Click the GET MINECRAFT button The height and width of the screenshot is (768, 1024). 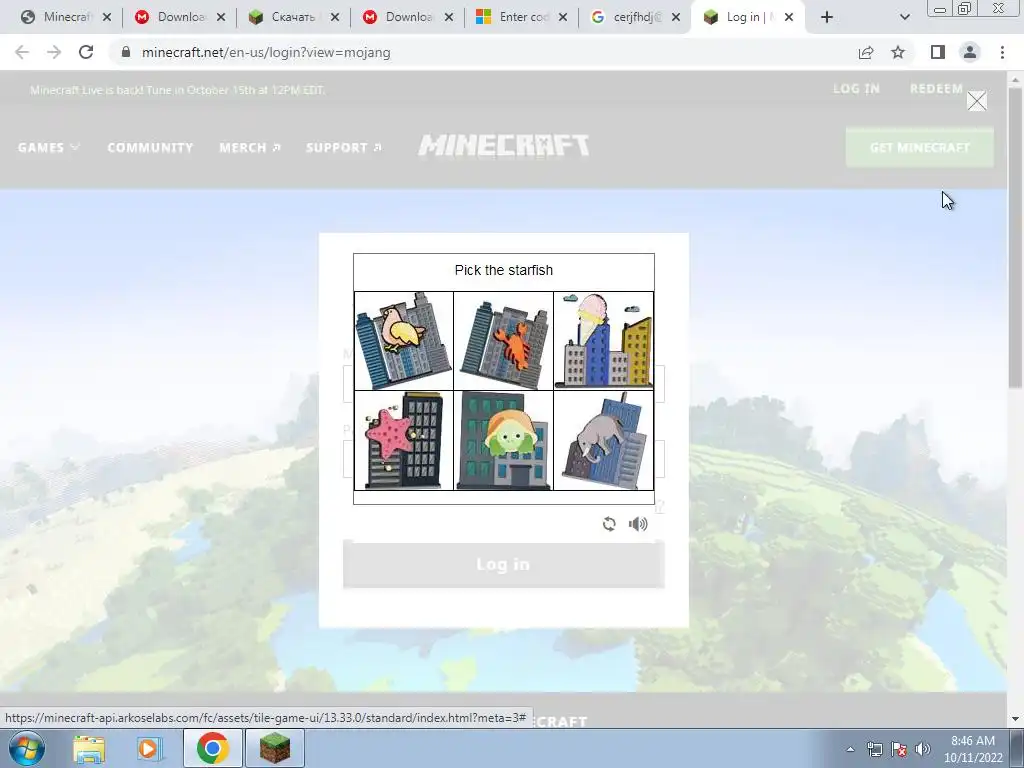920,148
